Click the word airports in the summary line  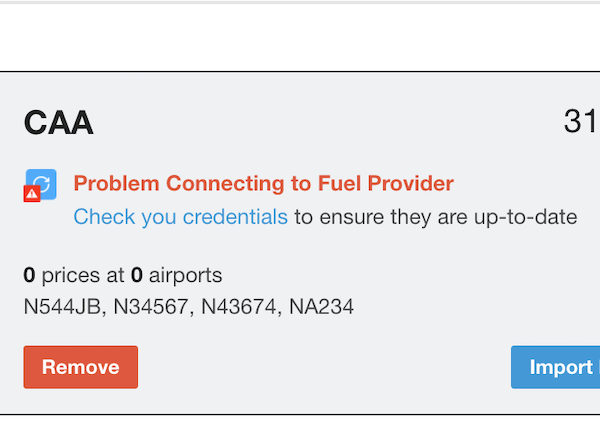186,276
